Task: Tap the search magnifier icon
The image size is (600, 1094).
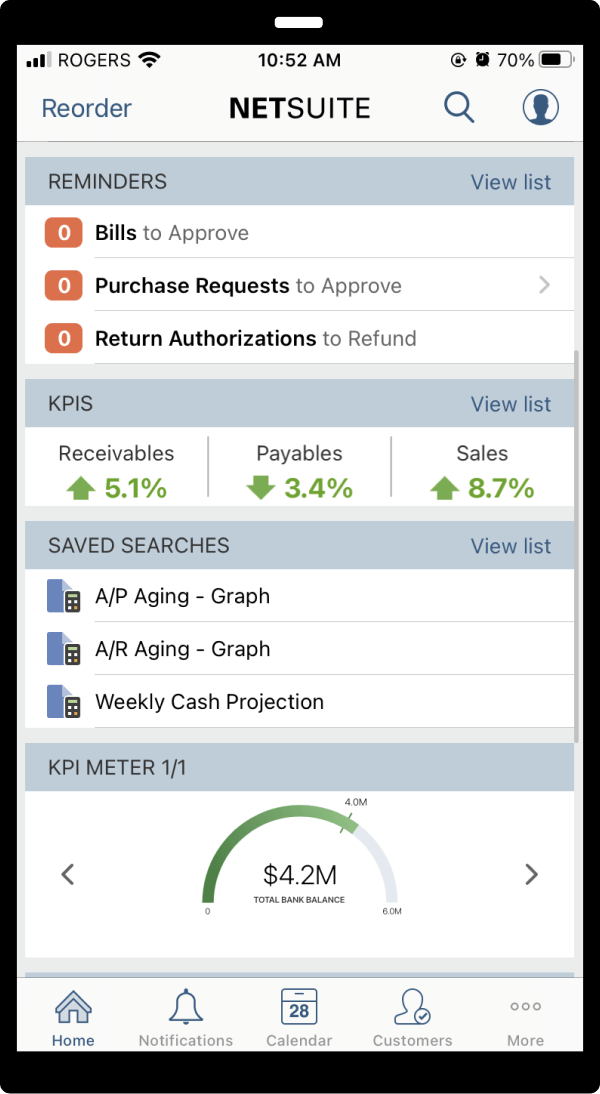Action: pyautogui.click(x=459, y=107)
